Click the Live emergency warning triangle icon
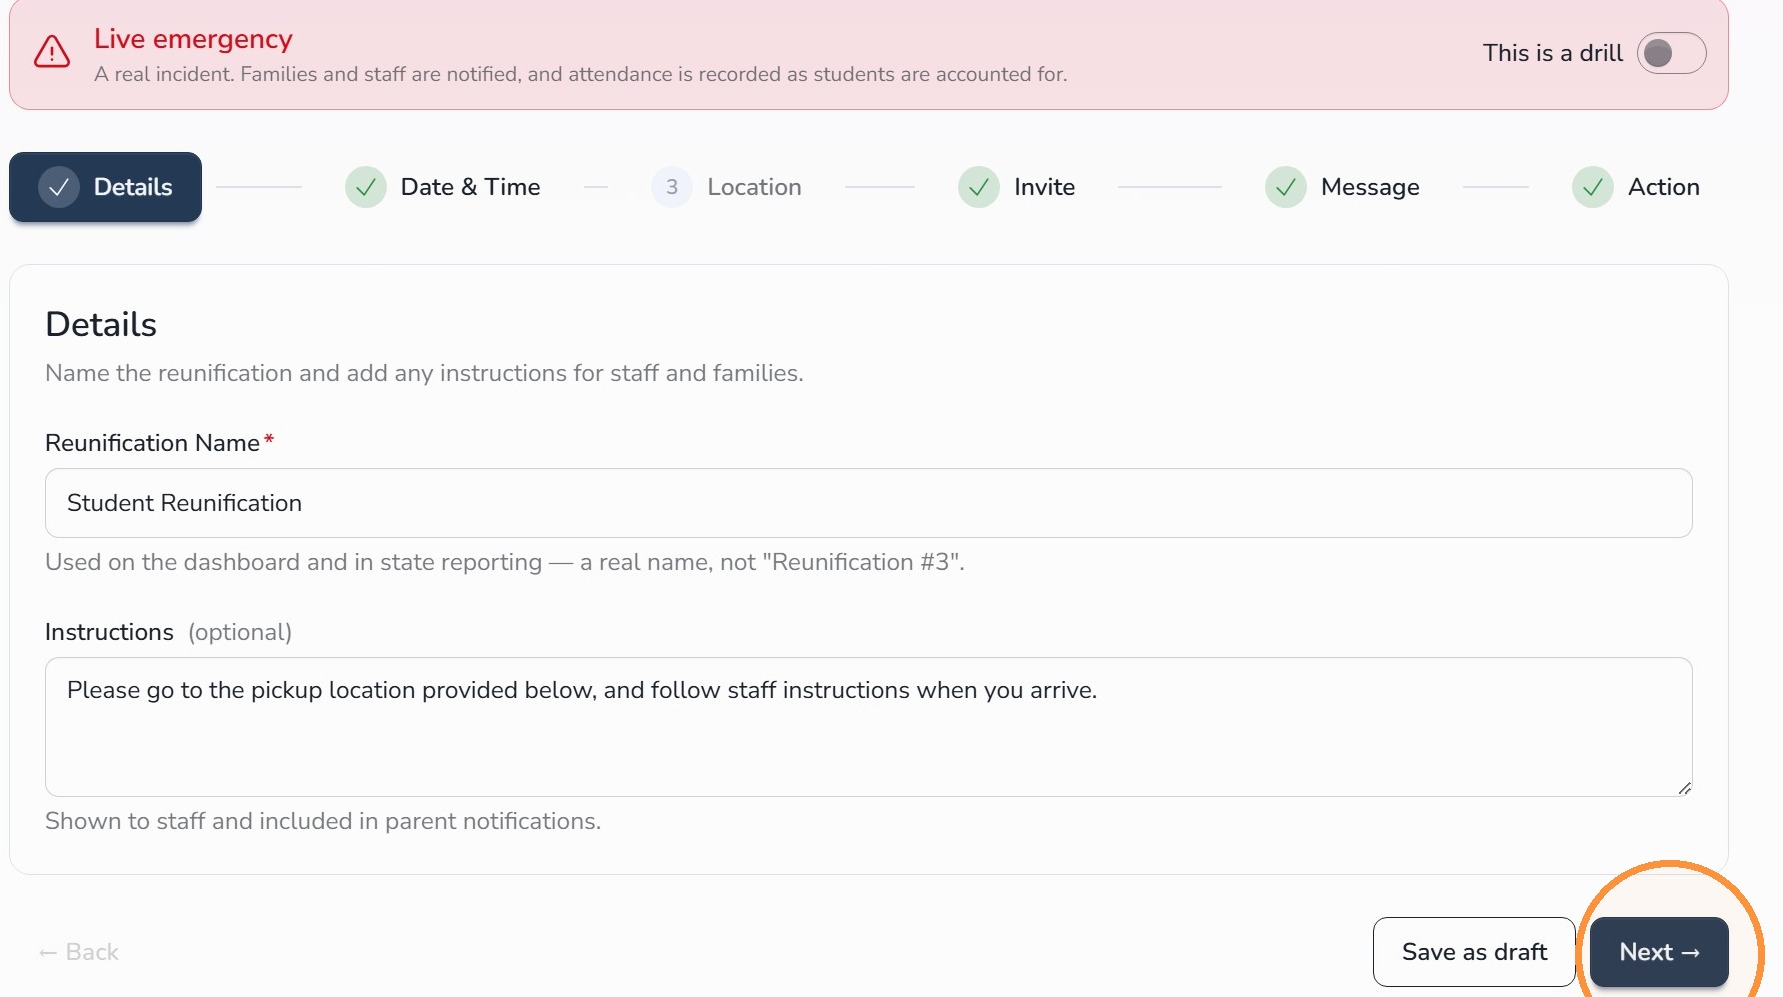 point(52,52)
